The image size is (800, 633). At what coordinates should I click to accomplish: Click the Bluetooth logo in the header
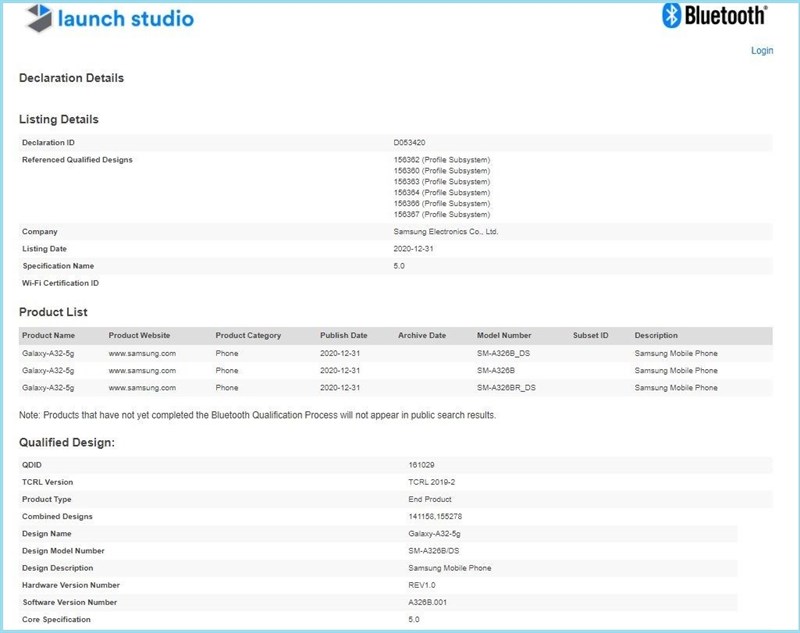tap(714, 16)
